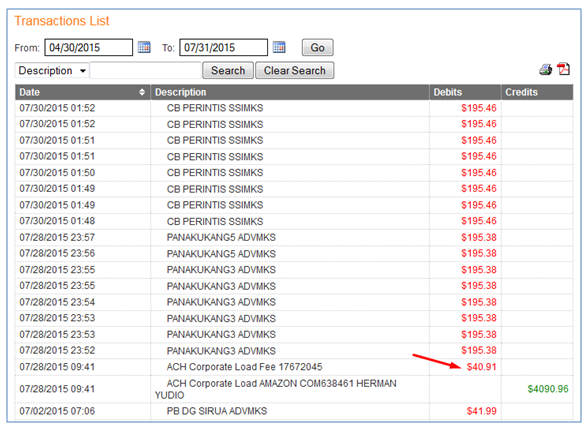Open the From date calendar picker
The image size is (587, 429).
click(x=144, y=48)
